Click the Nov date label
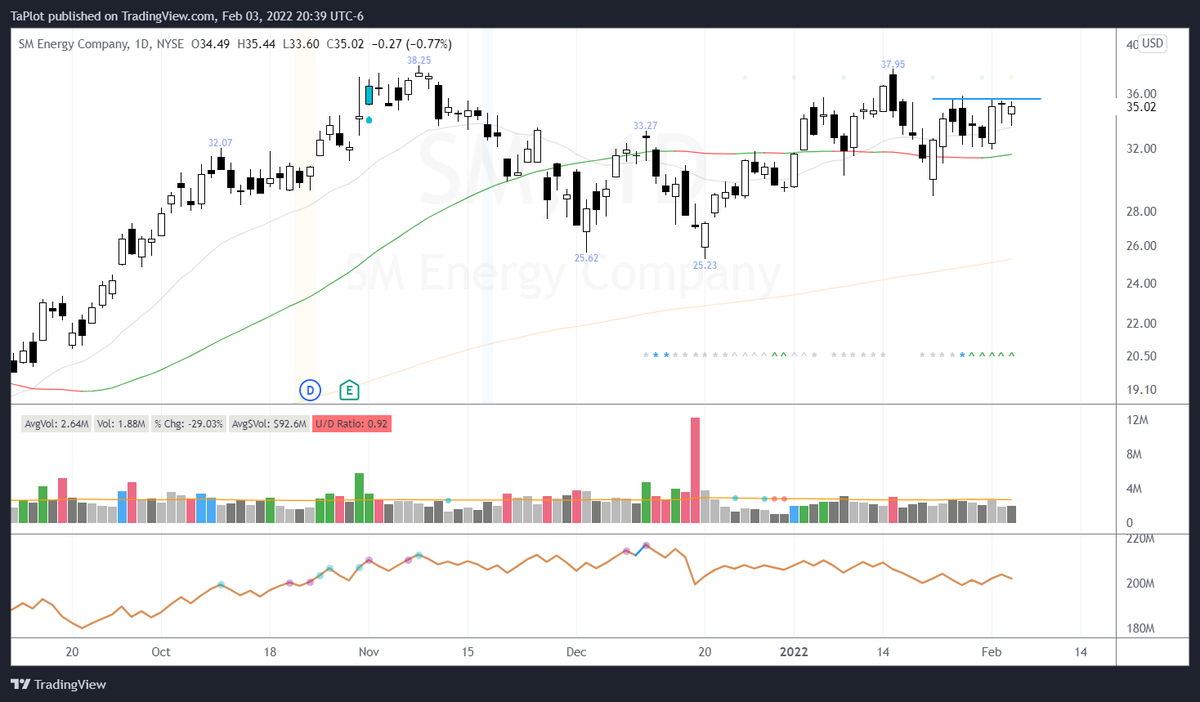Screen dimensions: 1200x702 pyautogui.click(x=369, y=651)
